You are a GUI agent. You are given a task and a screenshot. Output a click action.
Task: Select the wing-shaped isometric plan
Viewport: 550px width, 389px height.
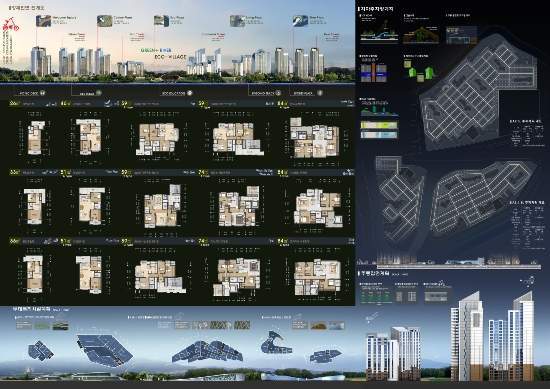[207, 351]
